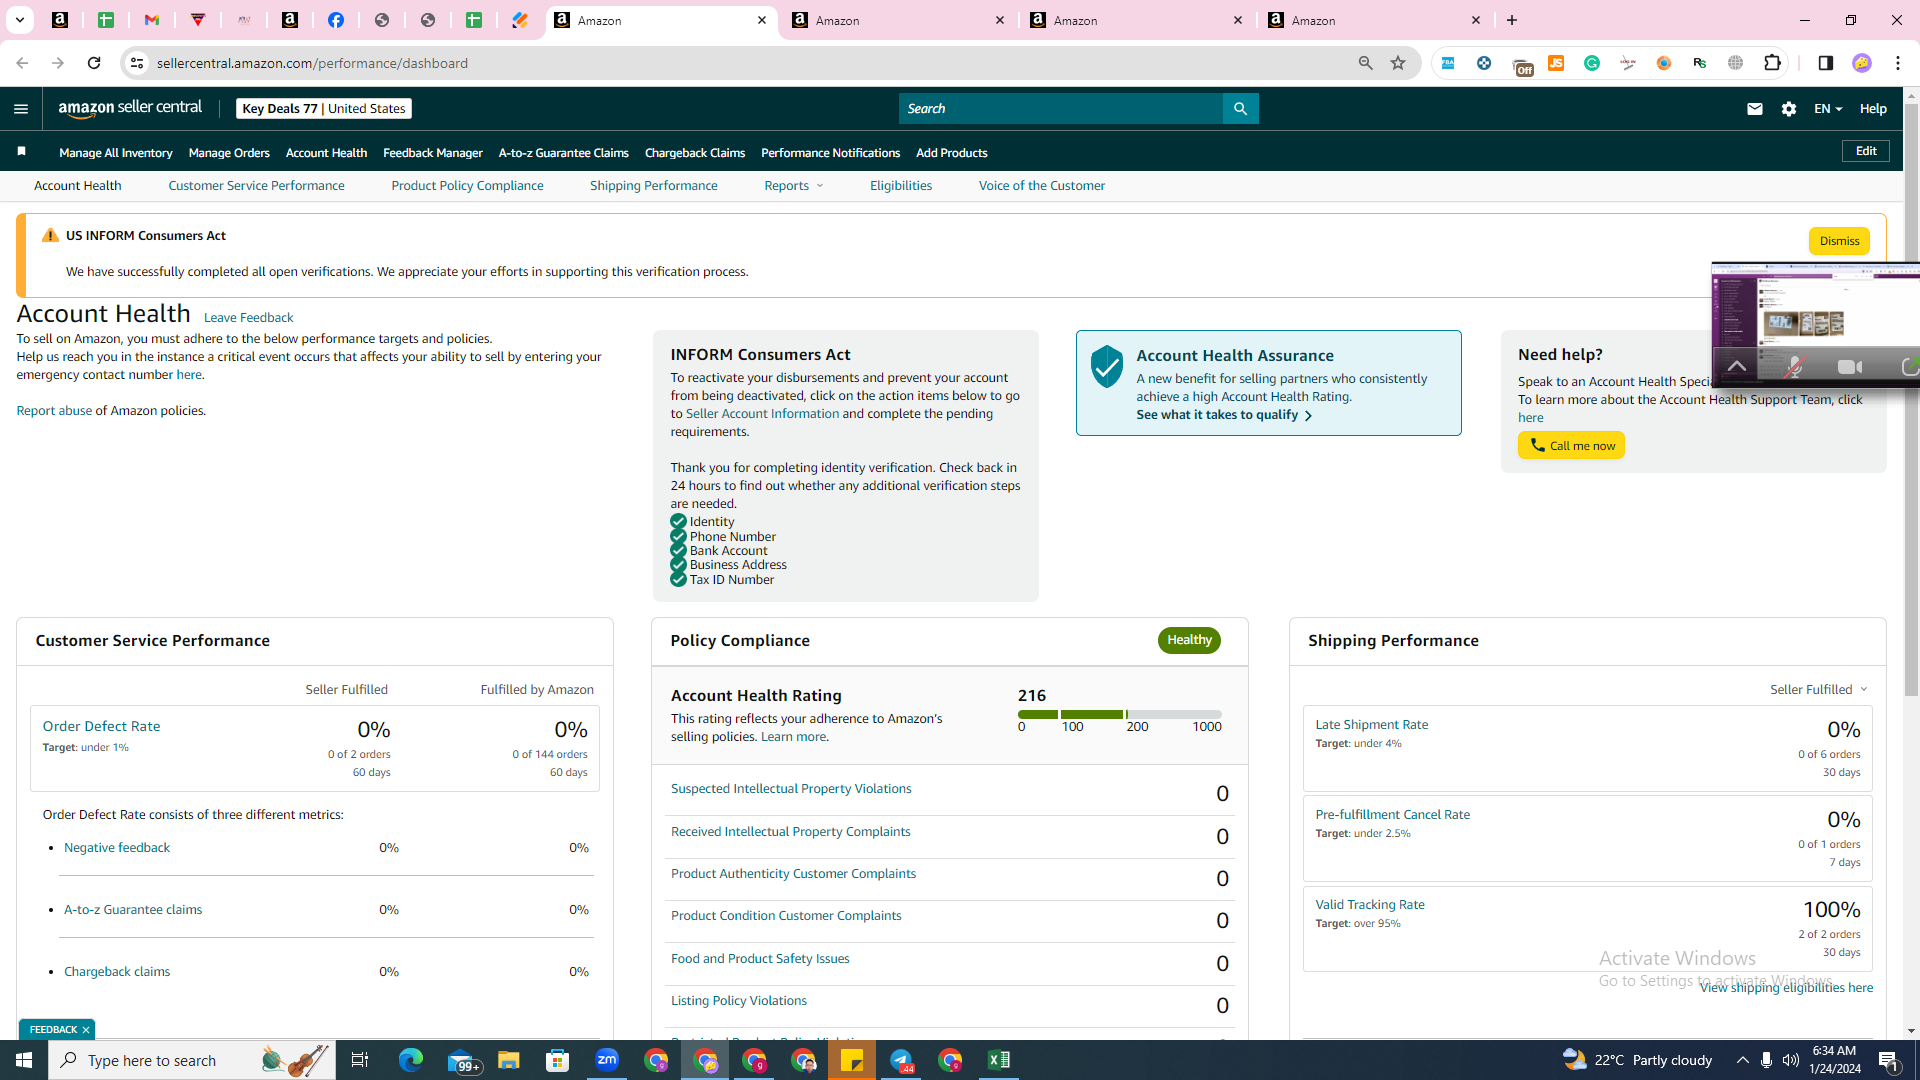Open the Windows notification center icon
The image size is (1920, 1080).
point(1889,1060)
